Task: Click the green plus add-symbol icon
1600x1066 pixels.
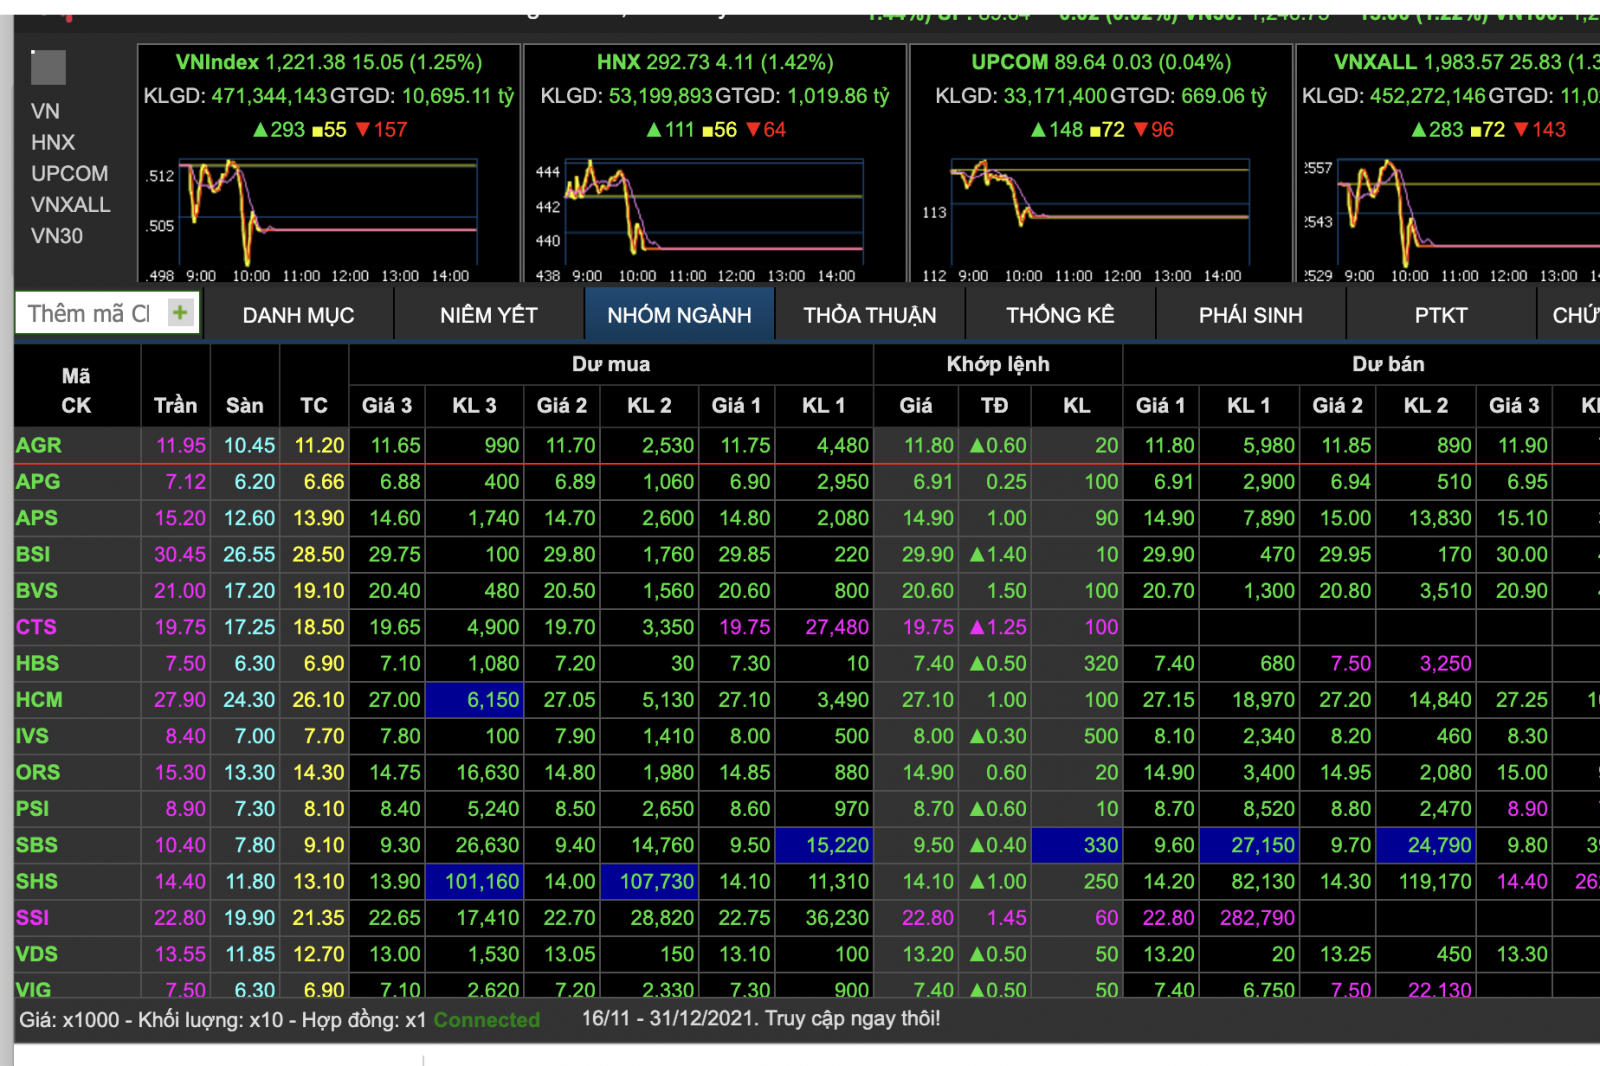Action: 180,313
